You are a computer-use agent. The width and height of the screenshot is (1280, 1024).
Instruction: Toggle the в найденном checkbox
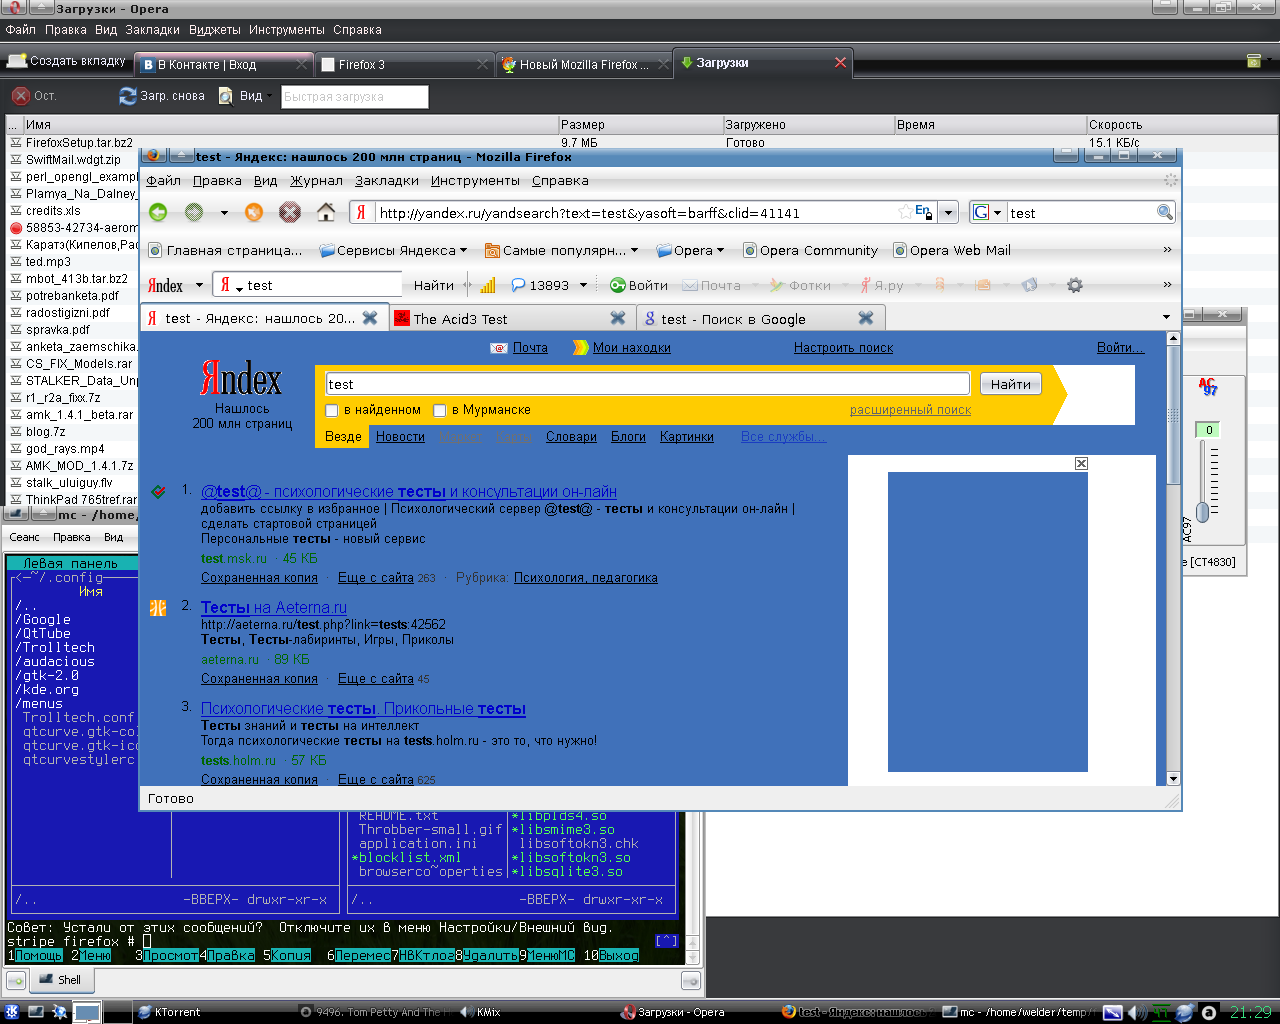pos(332,410)
